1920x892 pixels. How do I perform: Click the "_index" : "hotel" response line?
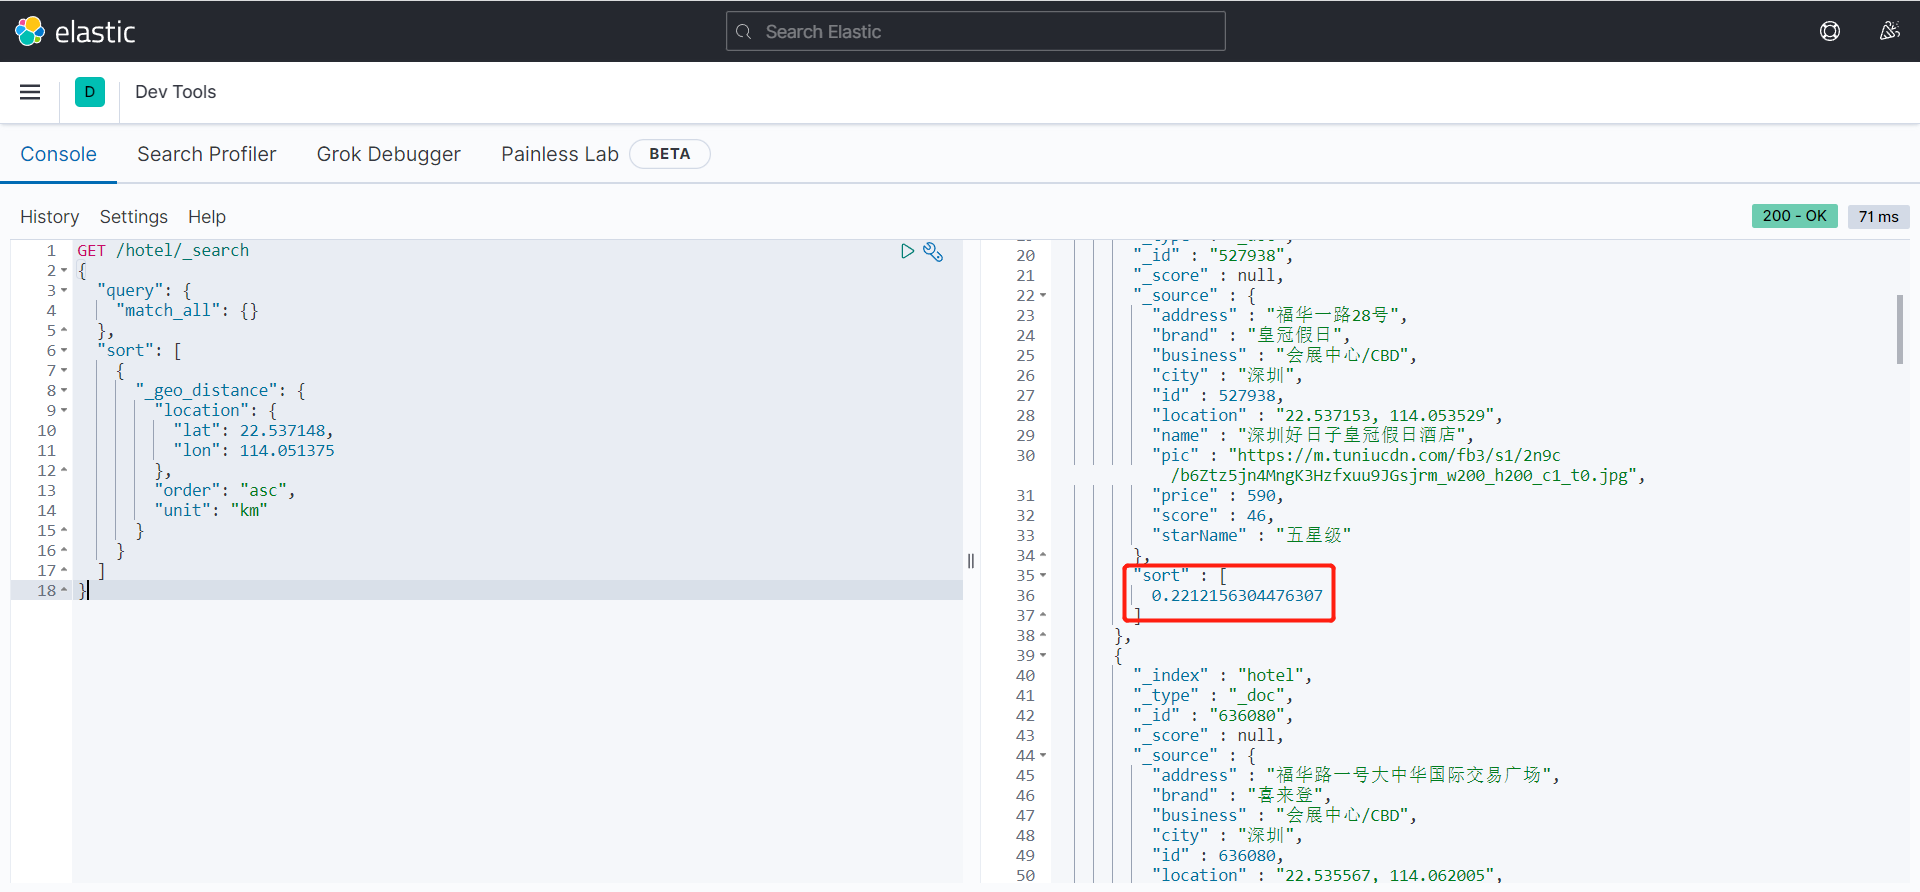[1223, 676]
